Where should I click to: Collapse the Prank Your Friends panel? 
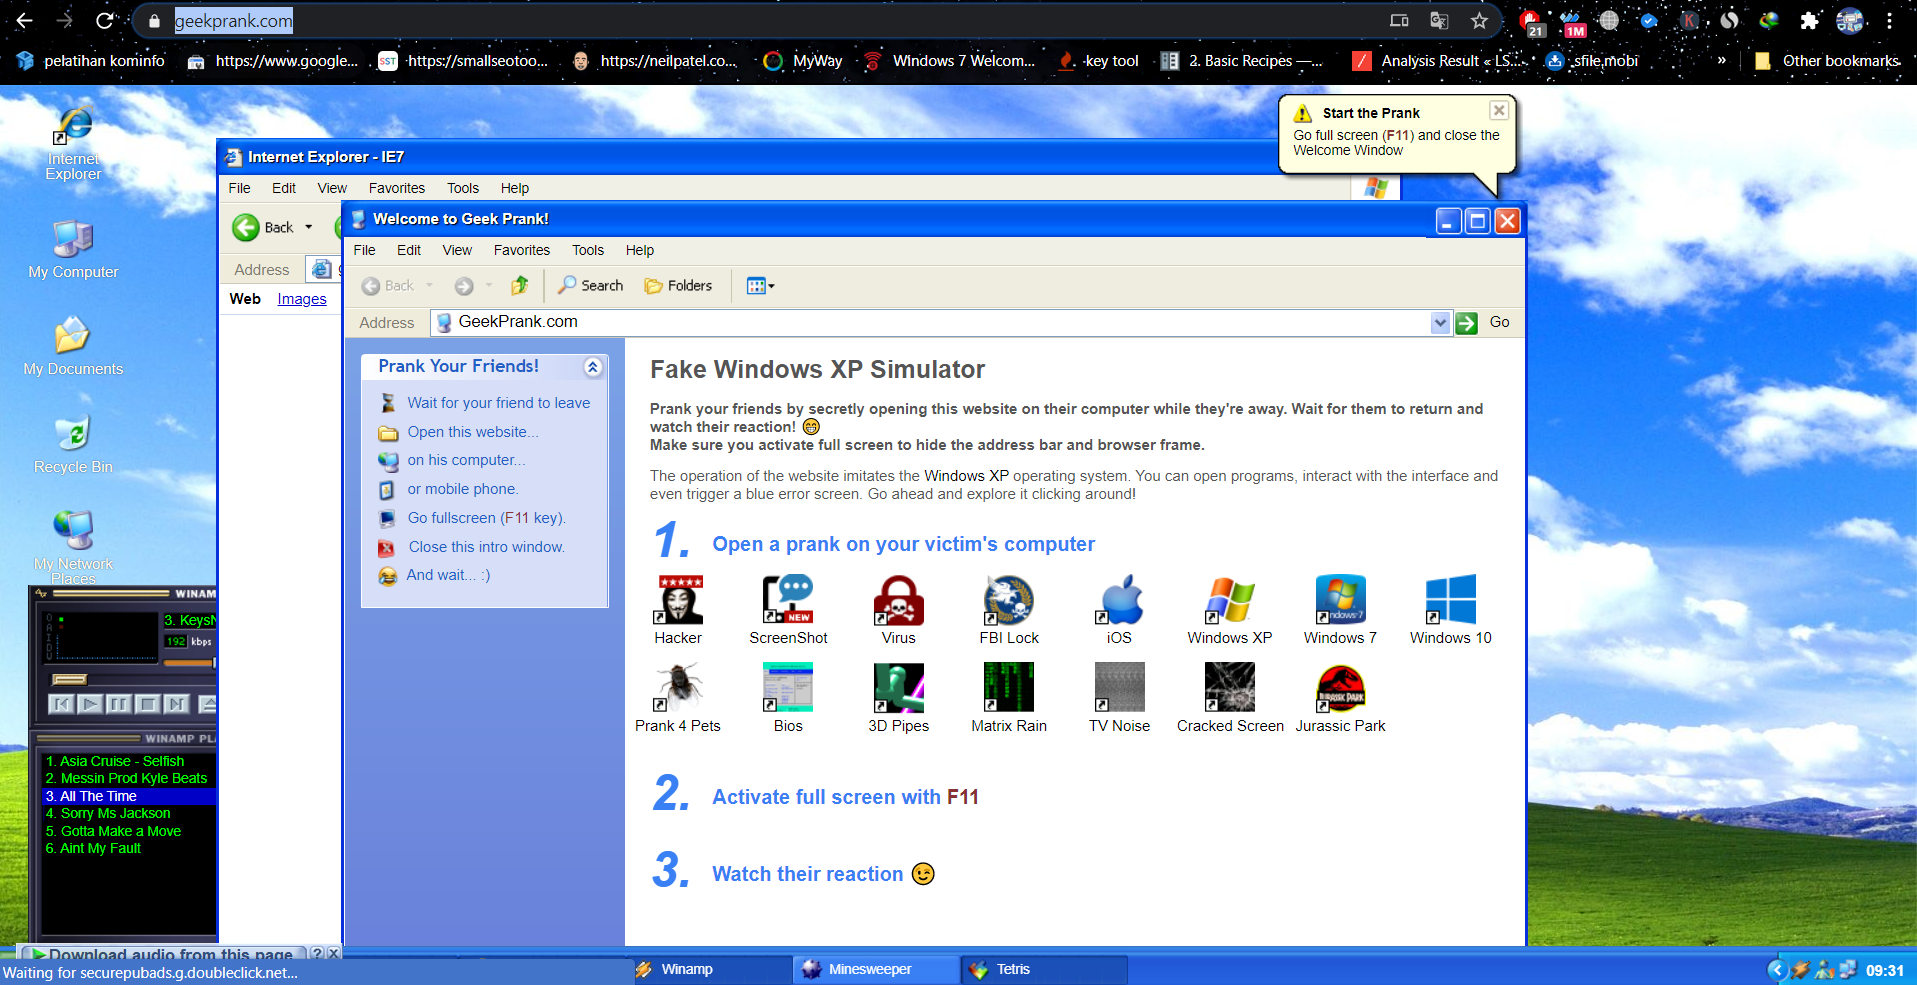[593, 367]
